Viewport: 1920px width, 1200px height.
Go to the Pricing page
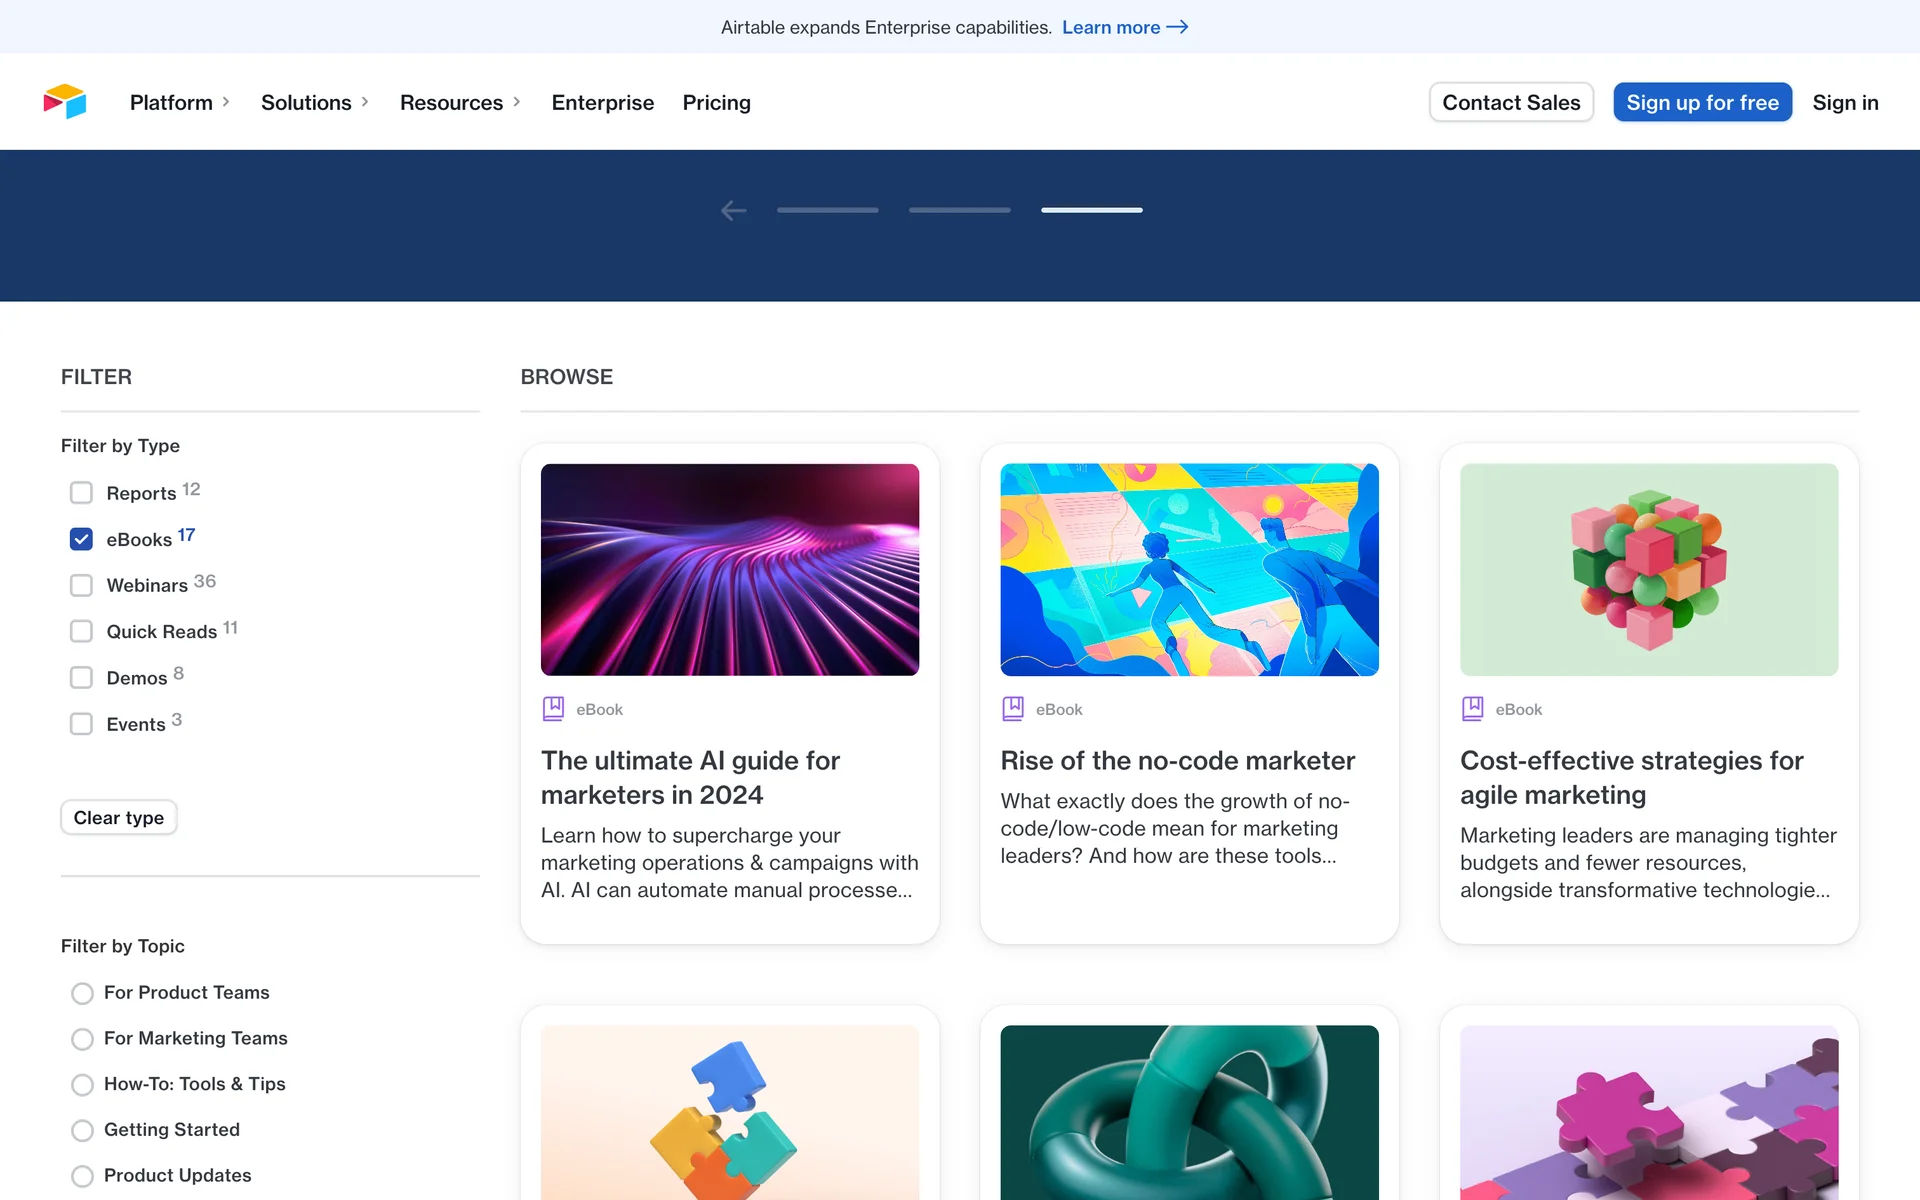coord(716,102)
